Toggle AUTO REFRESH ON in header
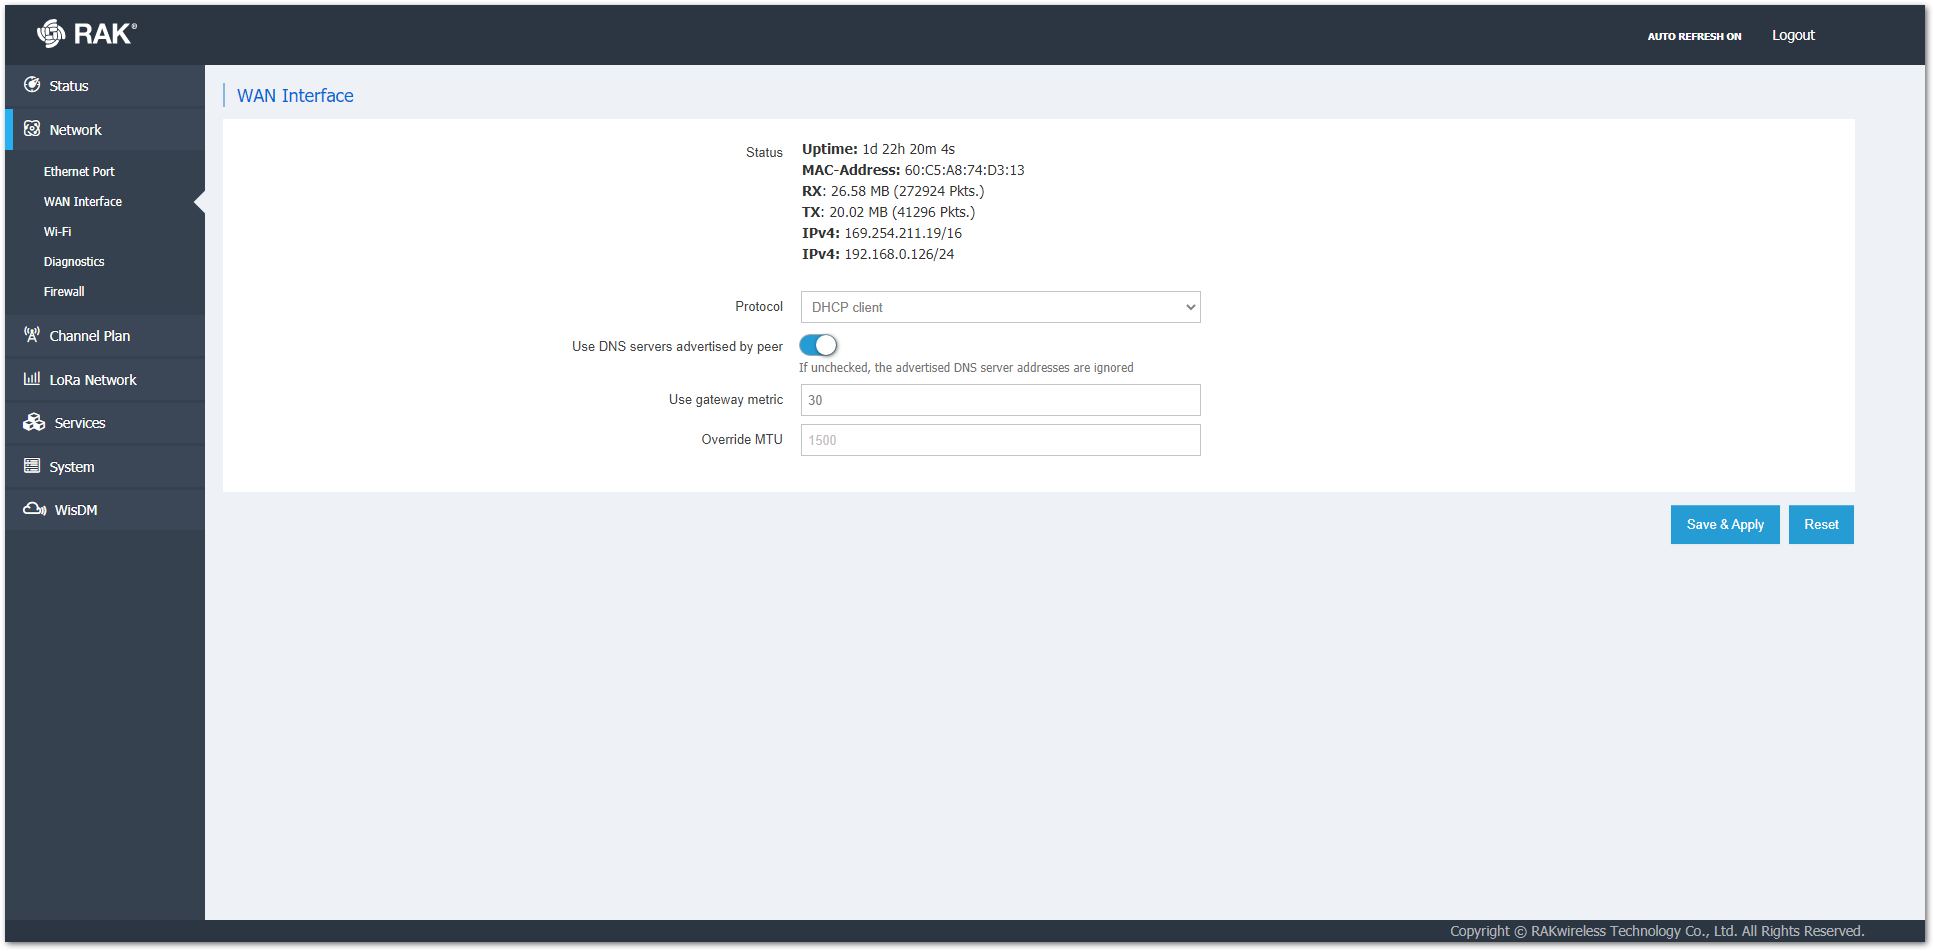 (x=1694, y=36)
